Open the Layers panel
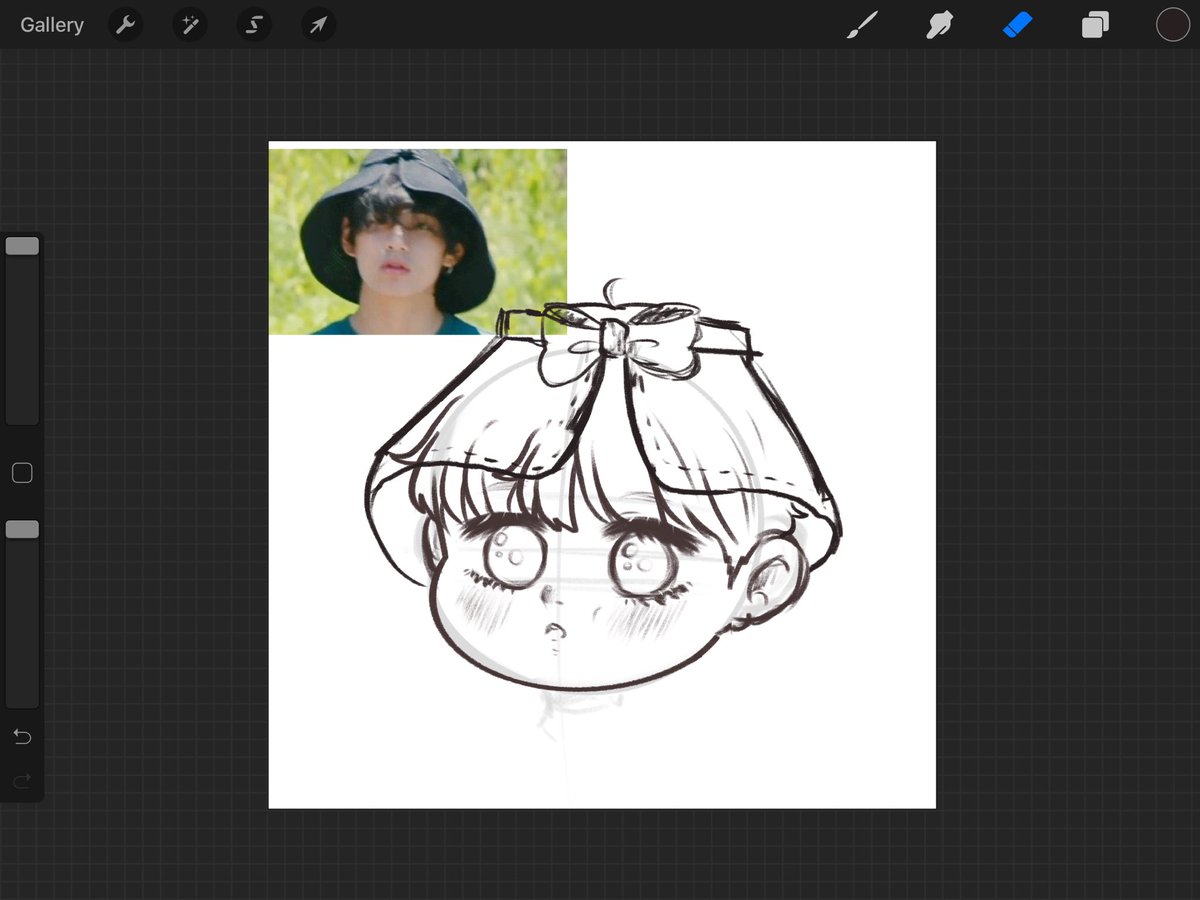The image size is (1200, 900). tap(1095, 25)
